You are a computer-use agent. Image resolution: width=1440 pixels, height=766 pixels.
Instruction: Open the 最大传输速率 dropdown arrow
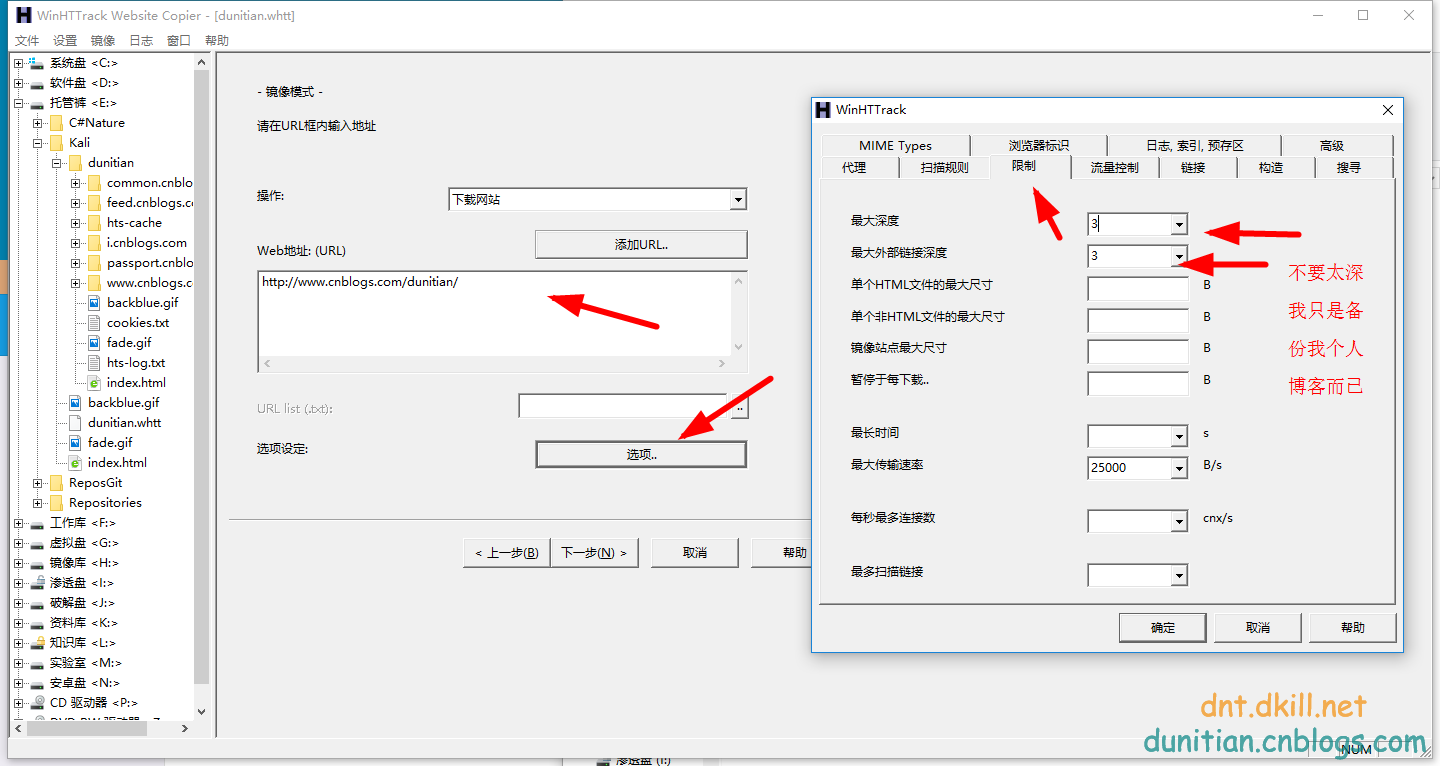point(1179,468)
